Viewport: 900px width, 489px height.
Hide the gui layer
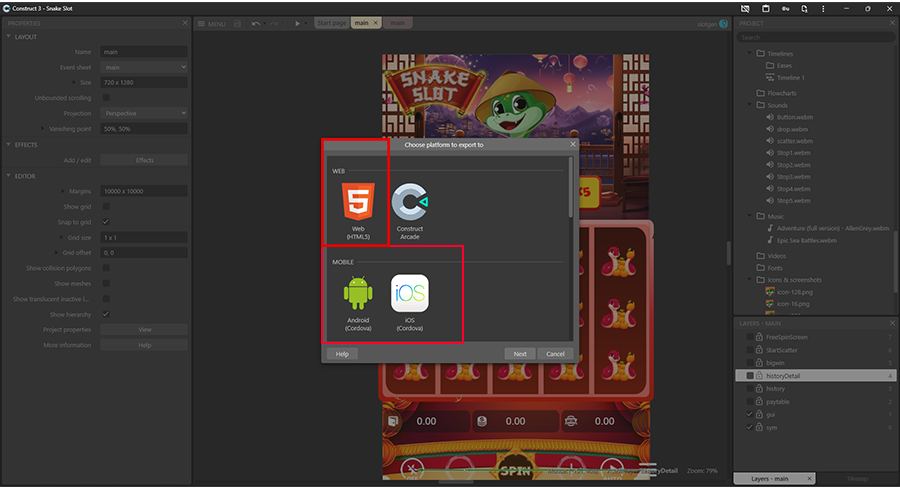point(750,414)
